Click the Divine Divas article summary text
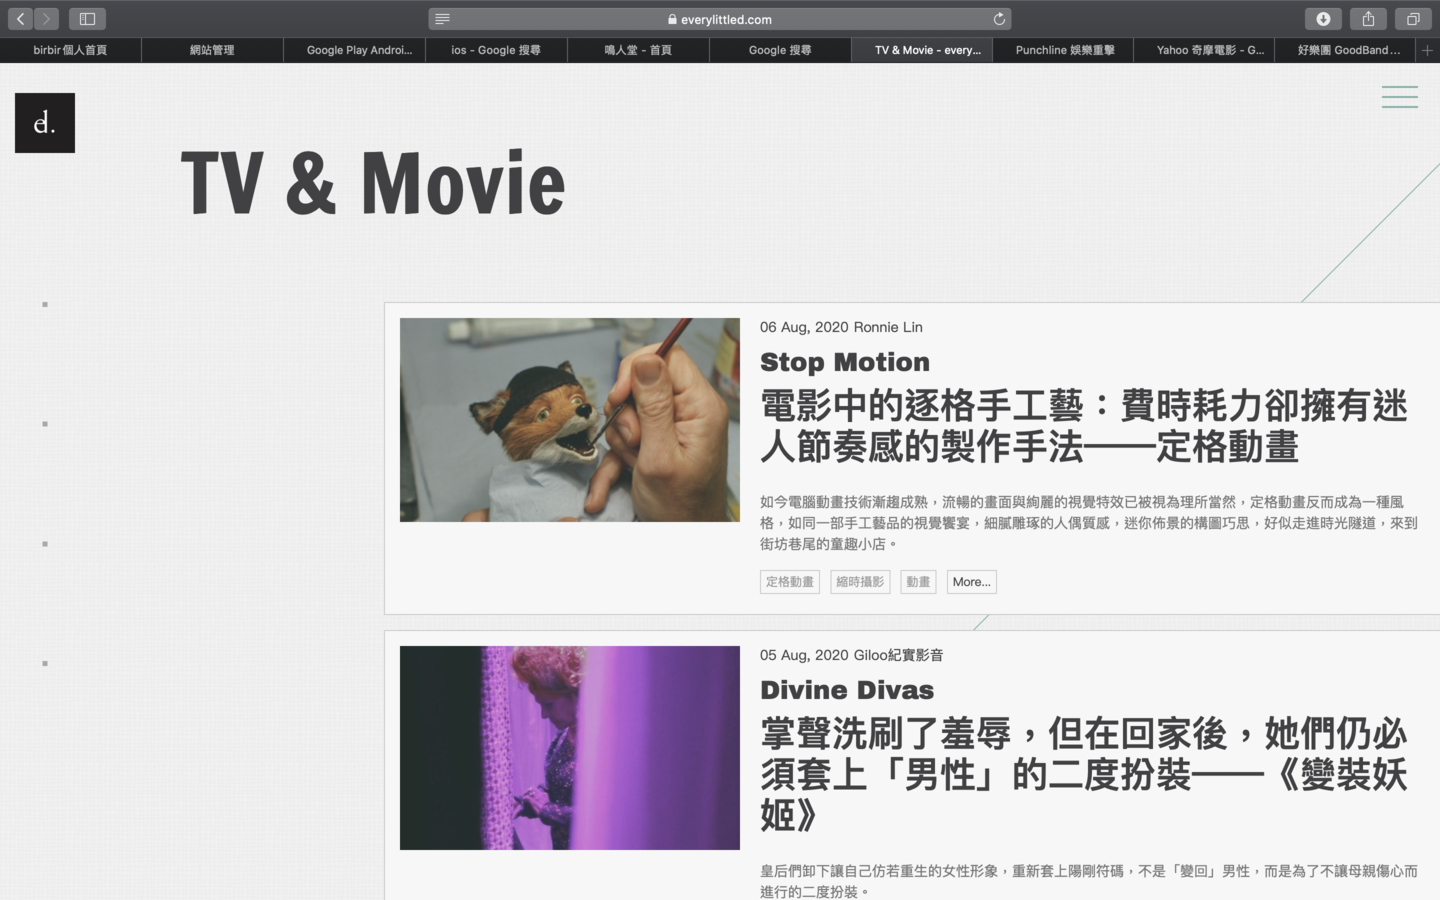 coord(1088,881)
